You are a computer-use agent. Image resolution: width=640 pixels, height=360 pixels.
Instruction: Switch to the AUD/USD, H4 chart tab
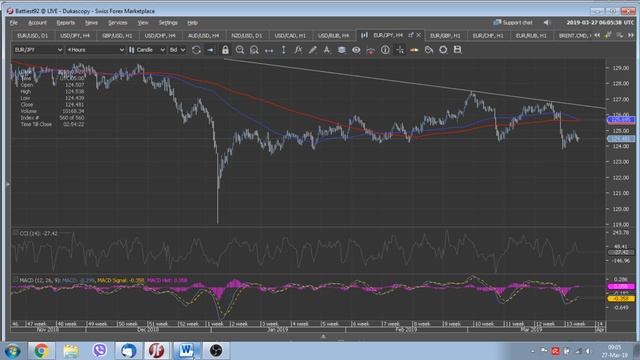pyautogui.click(x=203, y=36)
